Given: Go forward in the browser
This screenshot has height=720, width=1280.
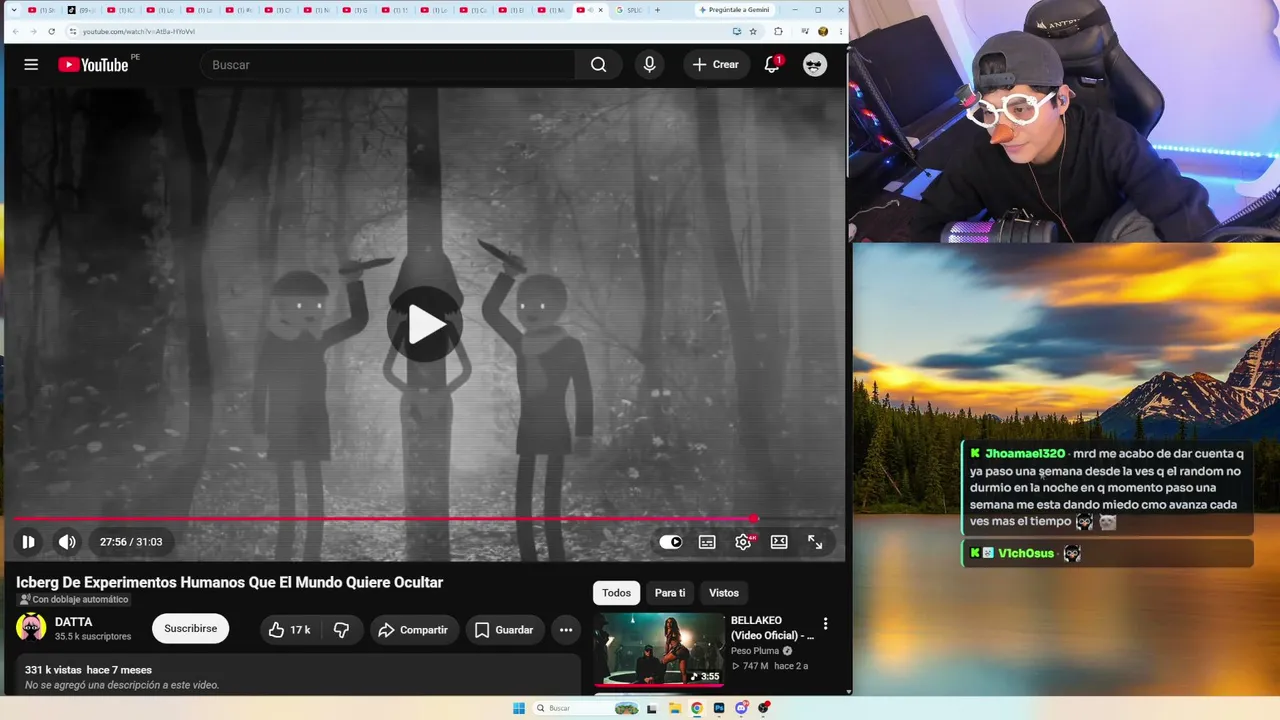Looking at the screenshot, I should tap(33, 31).
